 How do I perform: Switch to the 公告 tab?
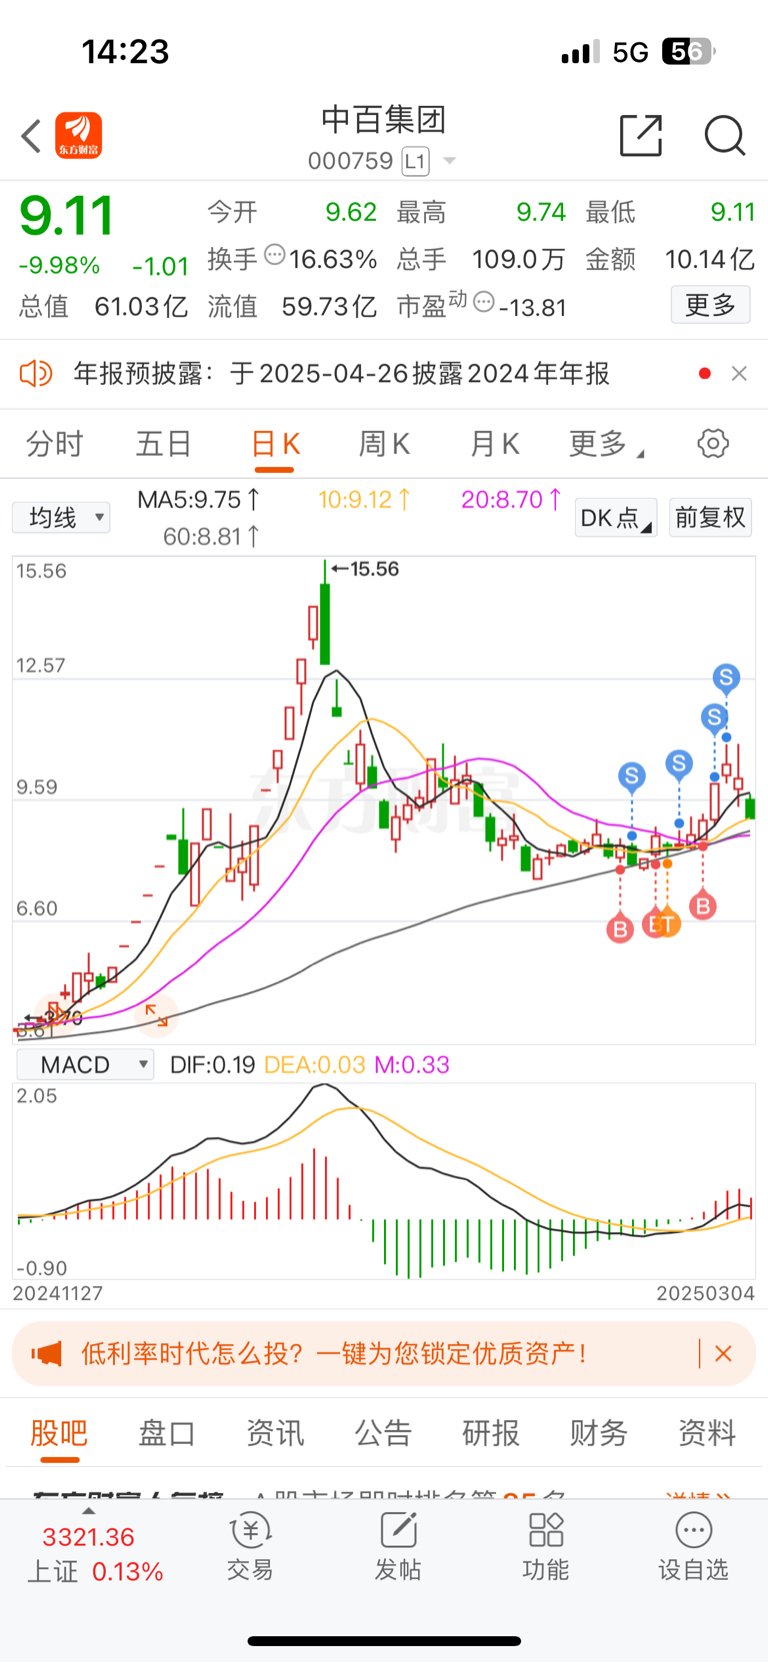[383, 1433]
